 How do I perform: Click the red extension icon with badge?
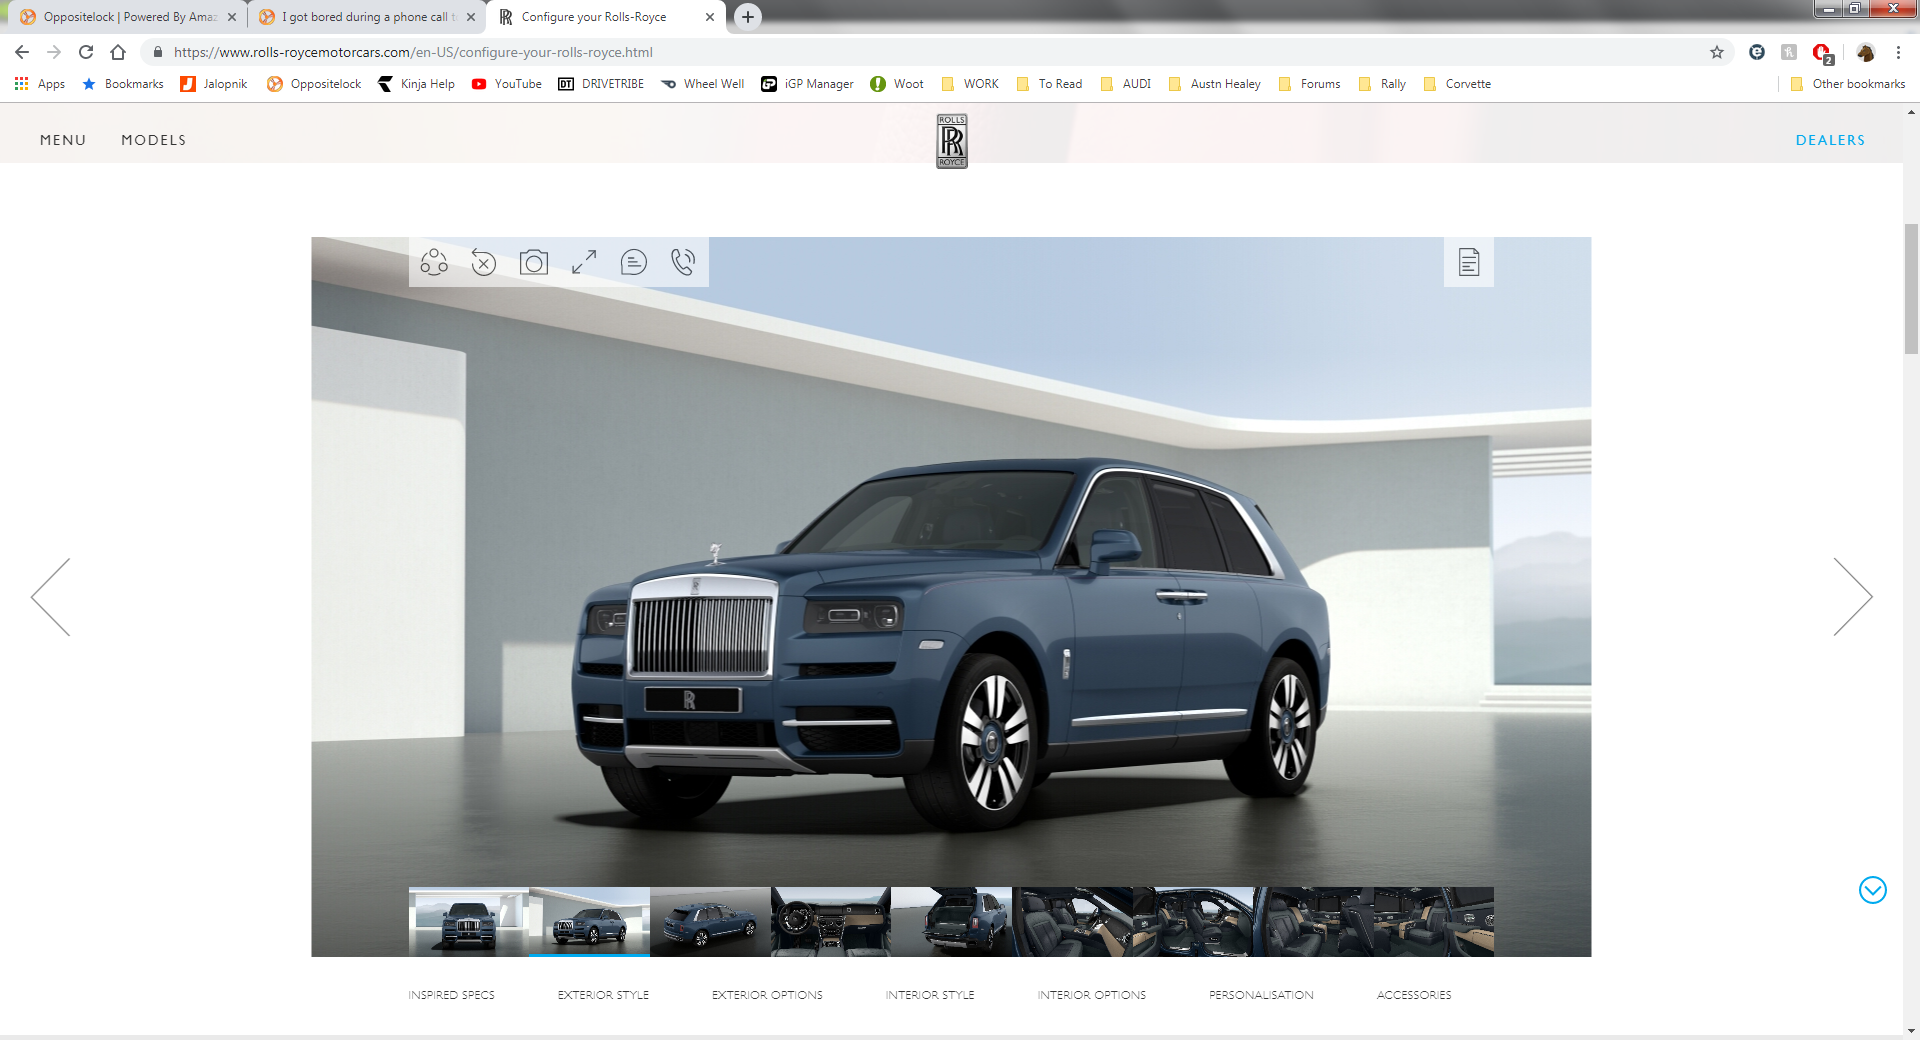1823,53
